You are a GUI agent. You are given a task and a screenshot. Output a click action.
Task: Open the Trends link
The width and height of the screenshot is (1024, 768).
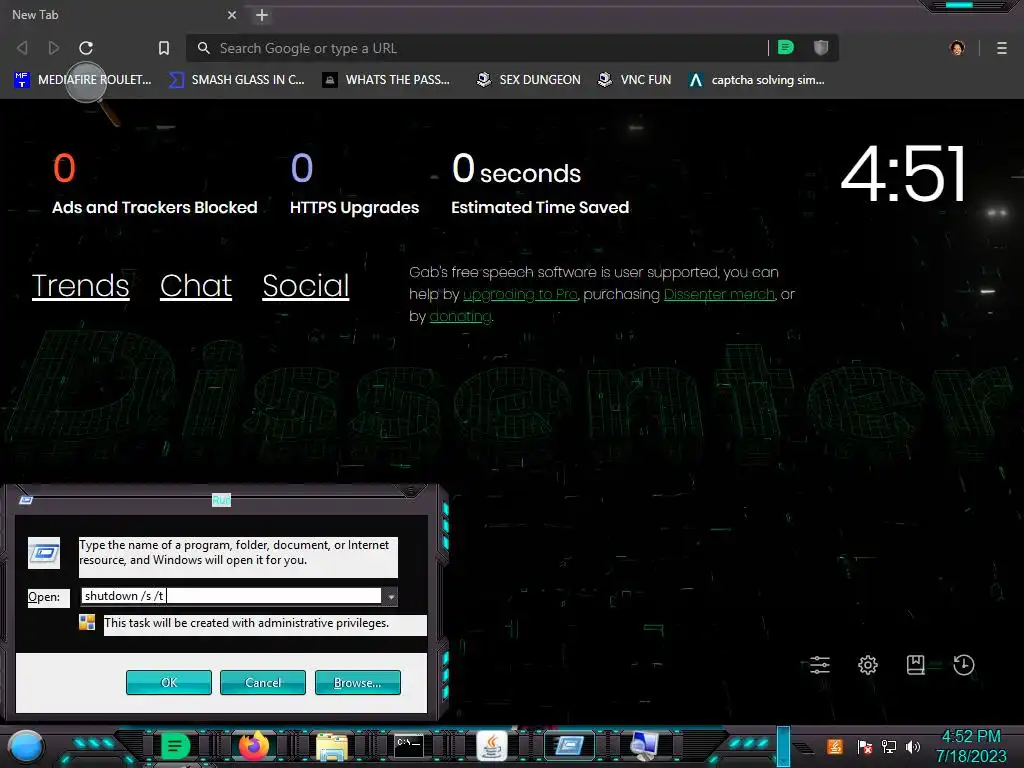pyautogui.click(x=80, y=285)
